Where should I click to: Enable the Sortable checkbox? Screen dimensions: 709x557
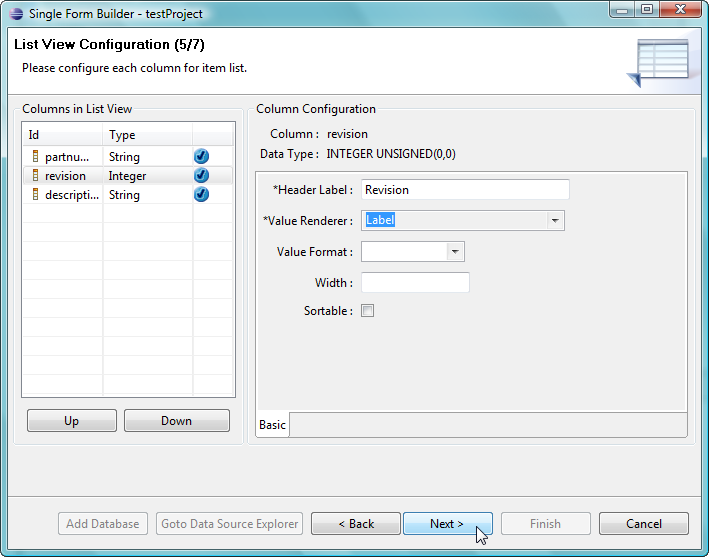[x=367, y=311]
